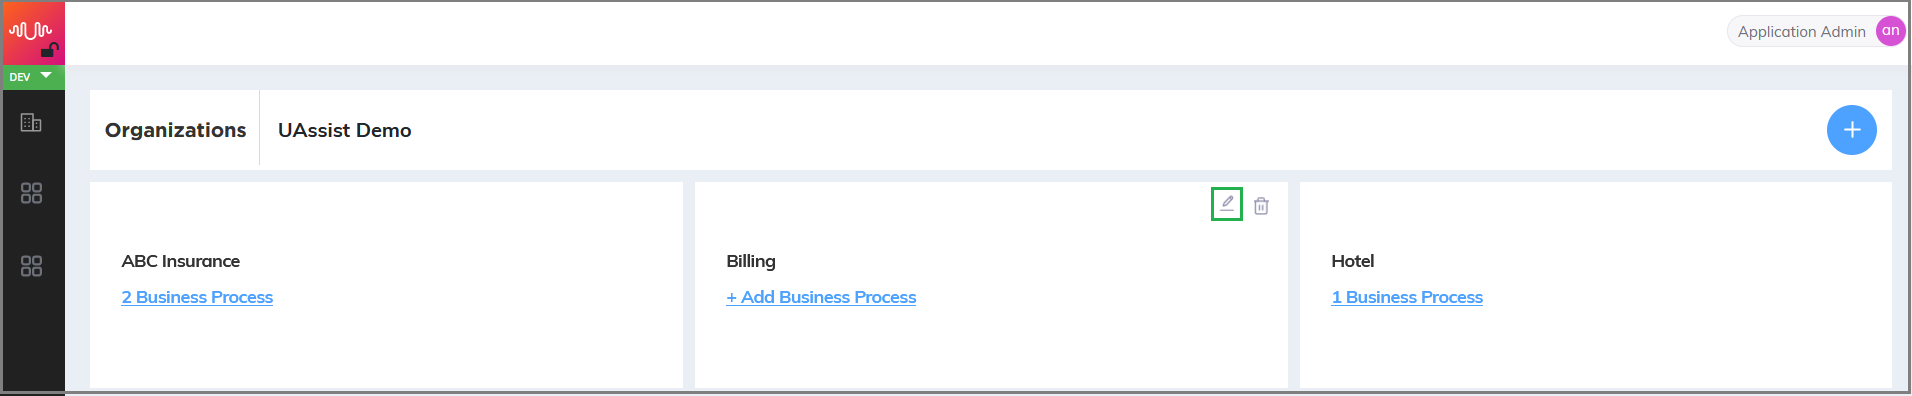
Task: Select the ABC Insurance card title
Action: click(181, 261)
